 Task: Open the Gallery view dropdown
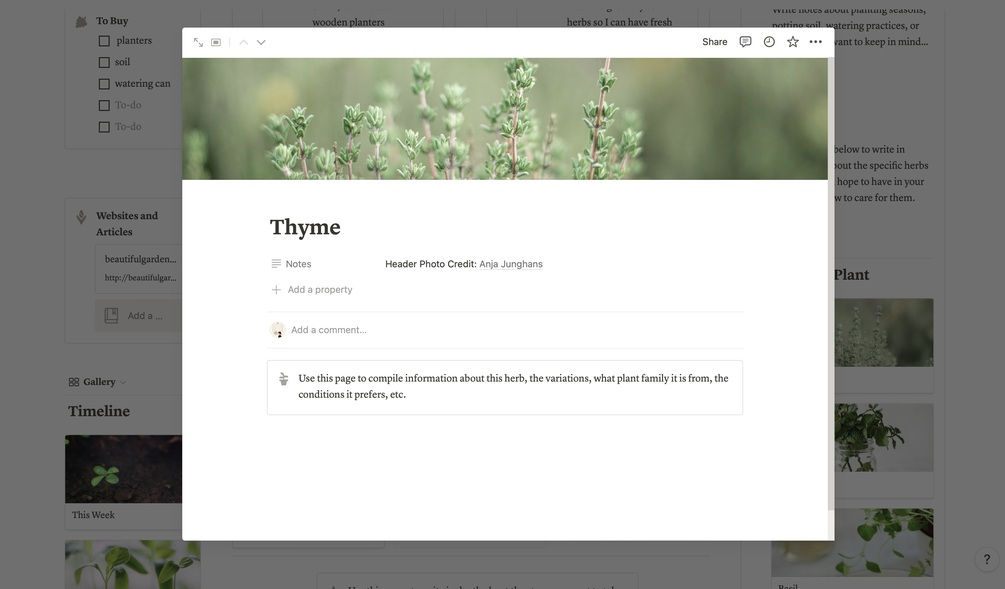pyautogui.click(x=97, y=382)
